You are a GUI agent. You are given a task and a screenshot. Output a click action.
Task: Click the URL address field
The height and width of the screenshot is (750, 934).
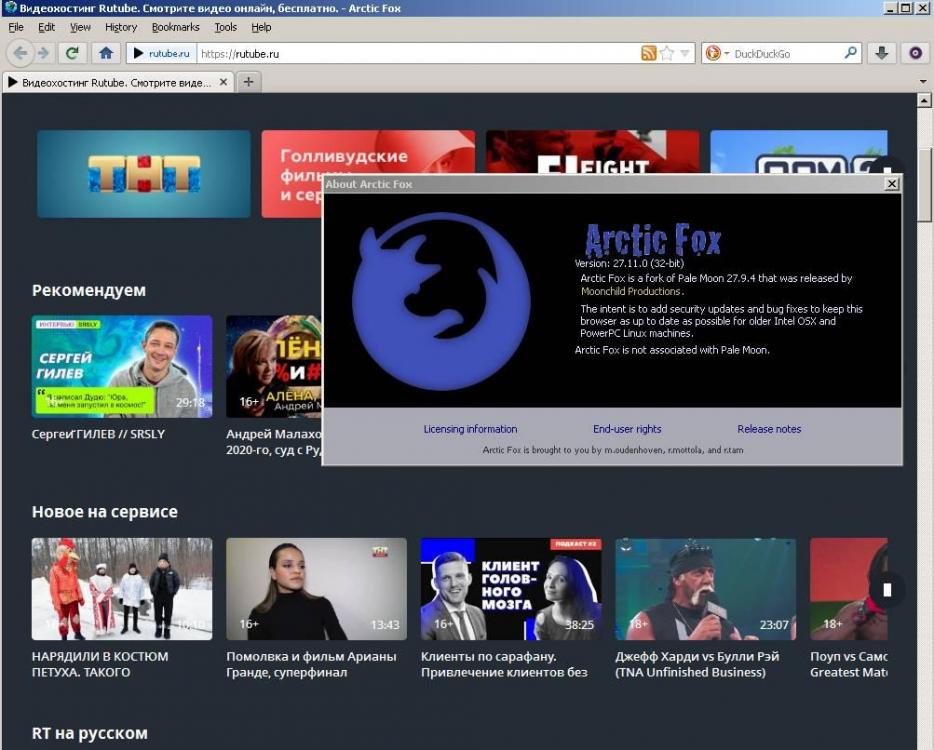pos(415,53)
